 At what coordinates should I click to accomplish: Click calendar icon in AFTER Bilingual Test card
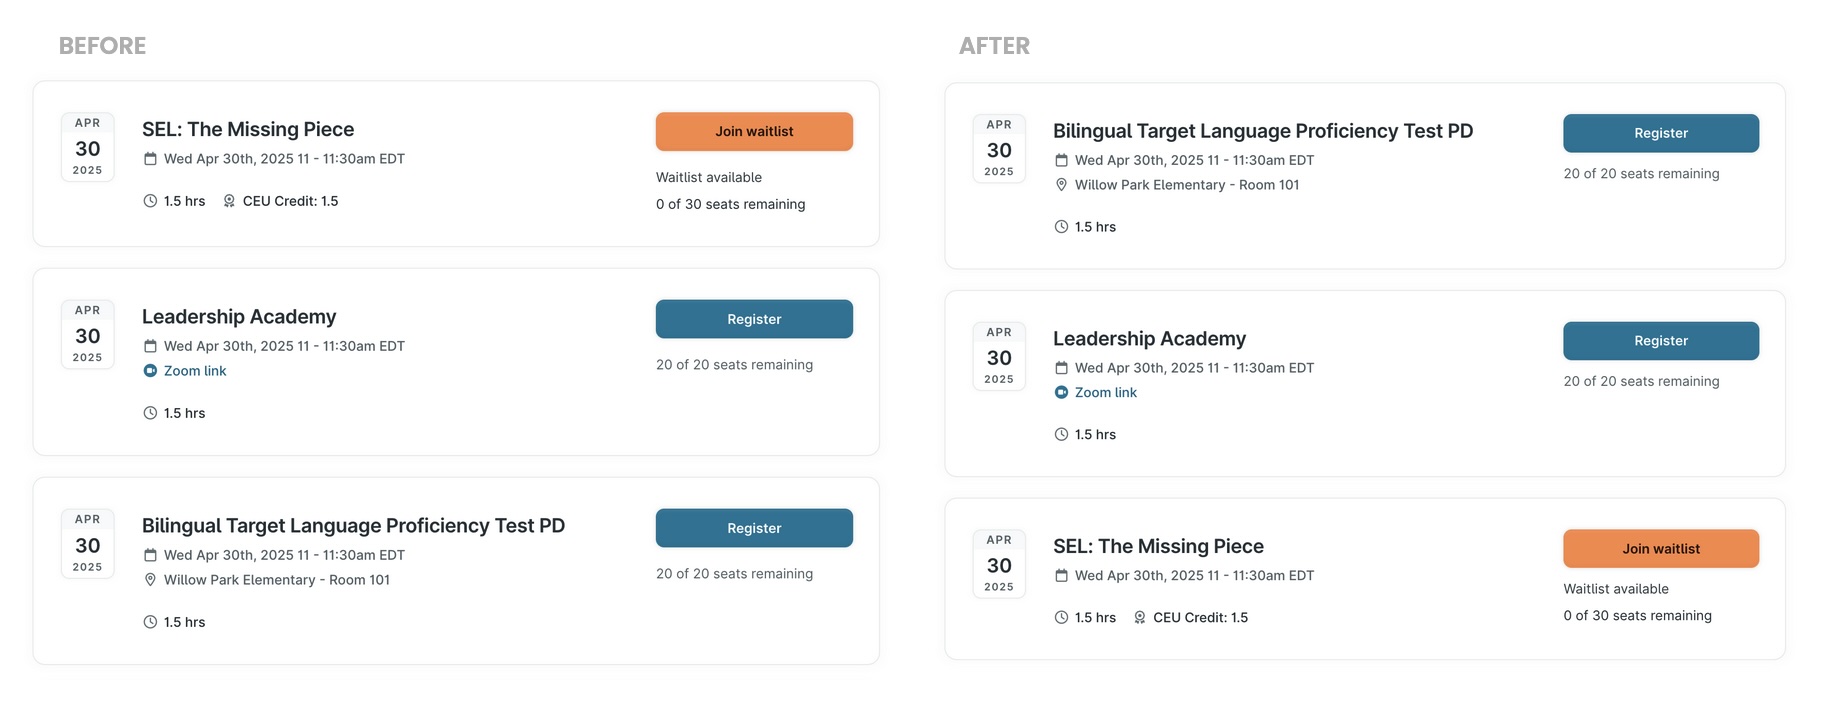[1061, 160]
